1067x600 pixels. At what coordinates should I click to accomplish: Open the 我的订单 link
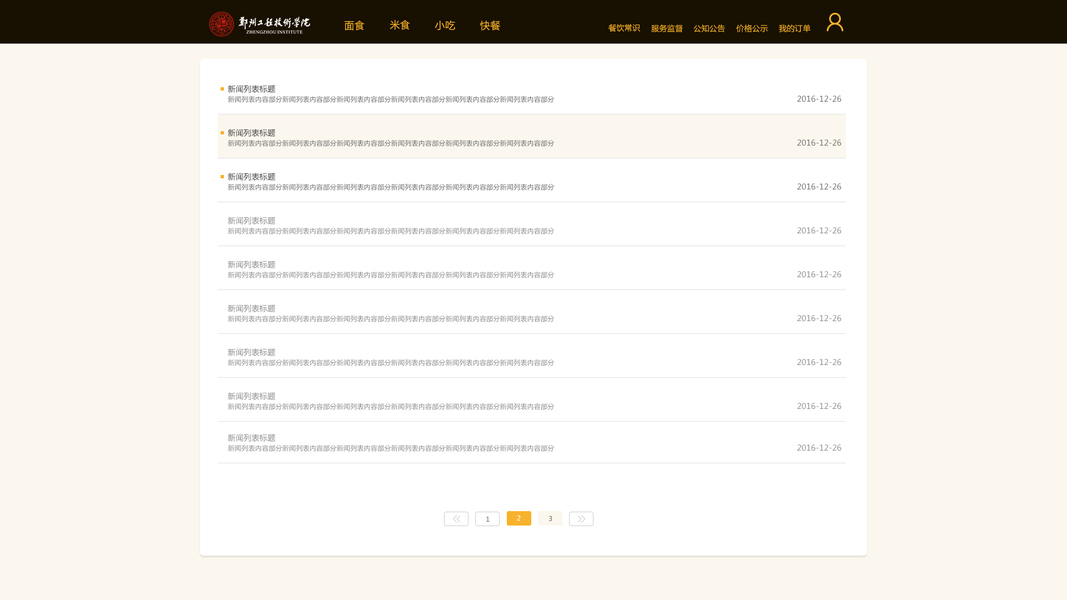(795, 29)
